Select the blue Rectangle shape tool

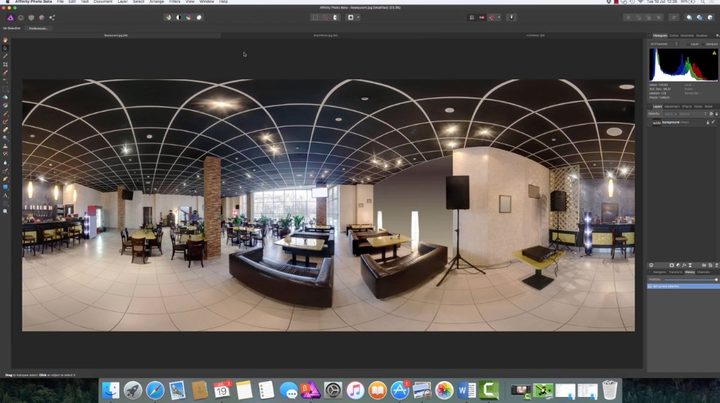pos(6,187)
